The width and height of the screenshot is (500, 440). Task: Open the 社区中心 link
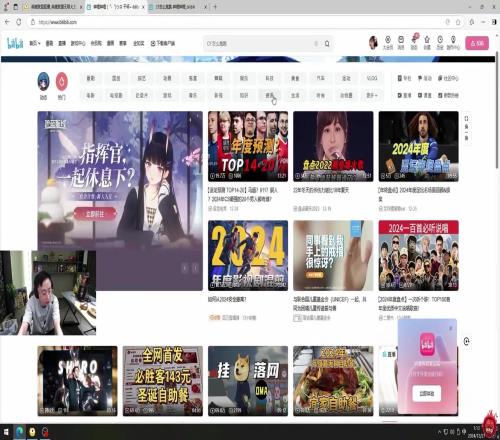[x=448, y=78]
